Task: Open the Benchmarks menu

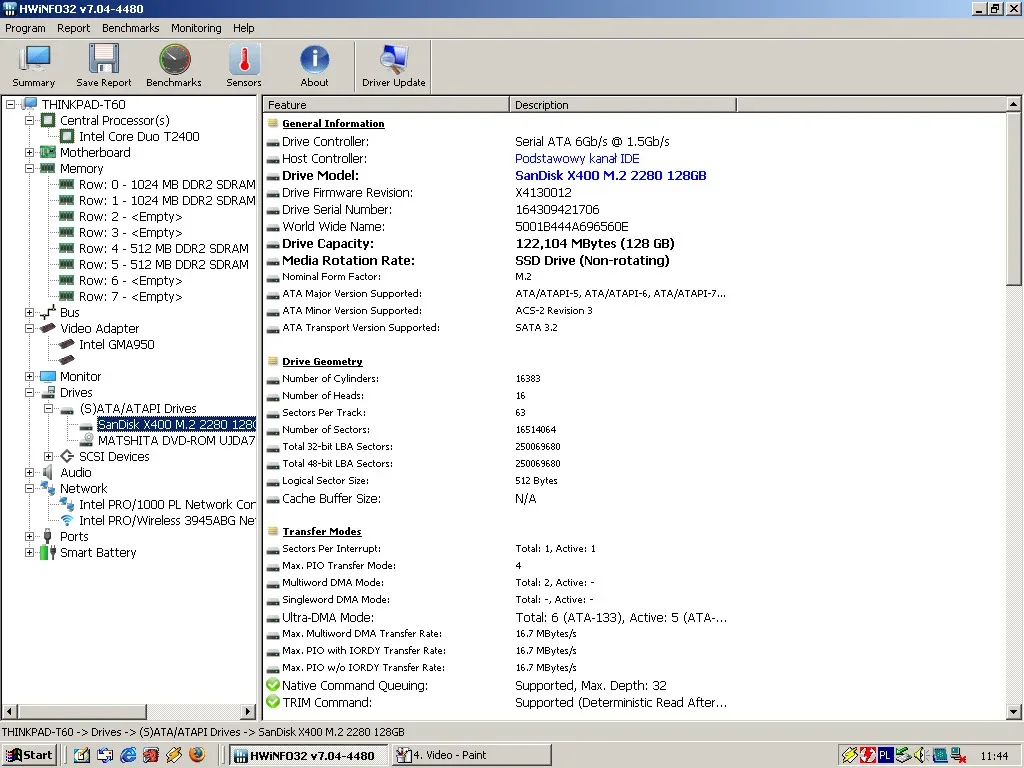Action: (131, 28)
